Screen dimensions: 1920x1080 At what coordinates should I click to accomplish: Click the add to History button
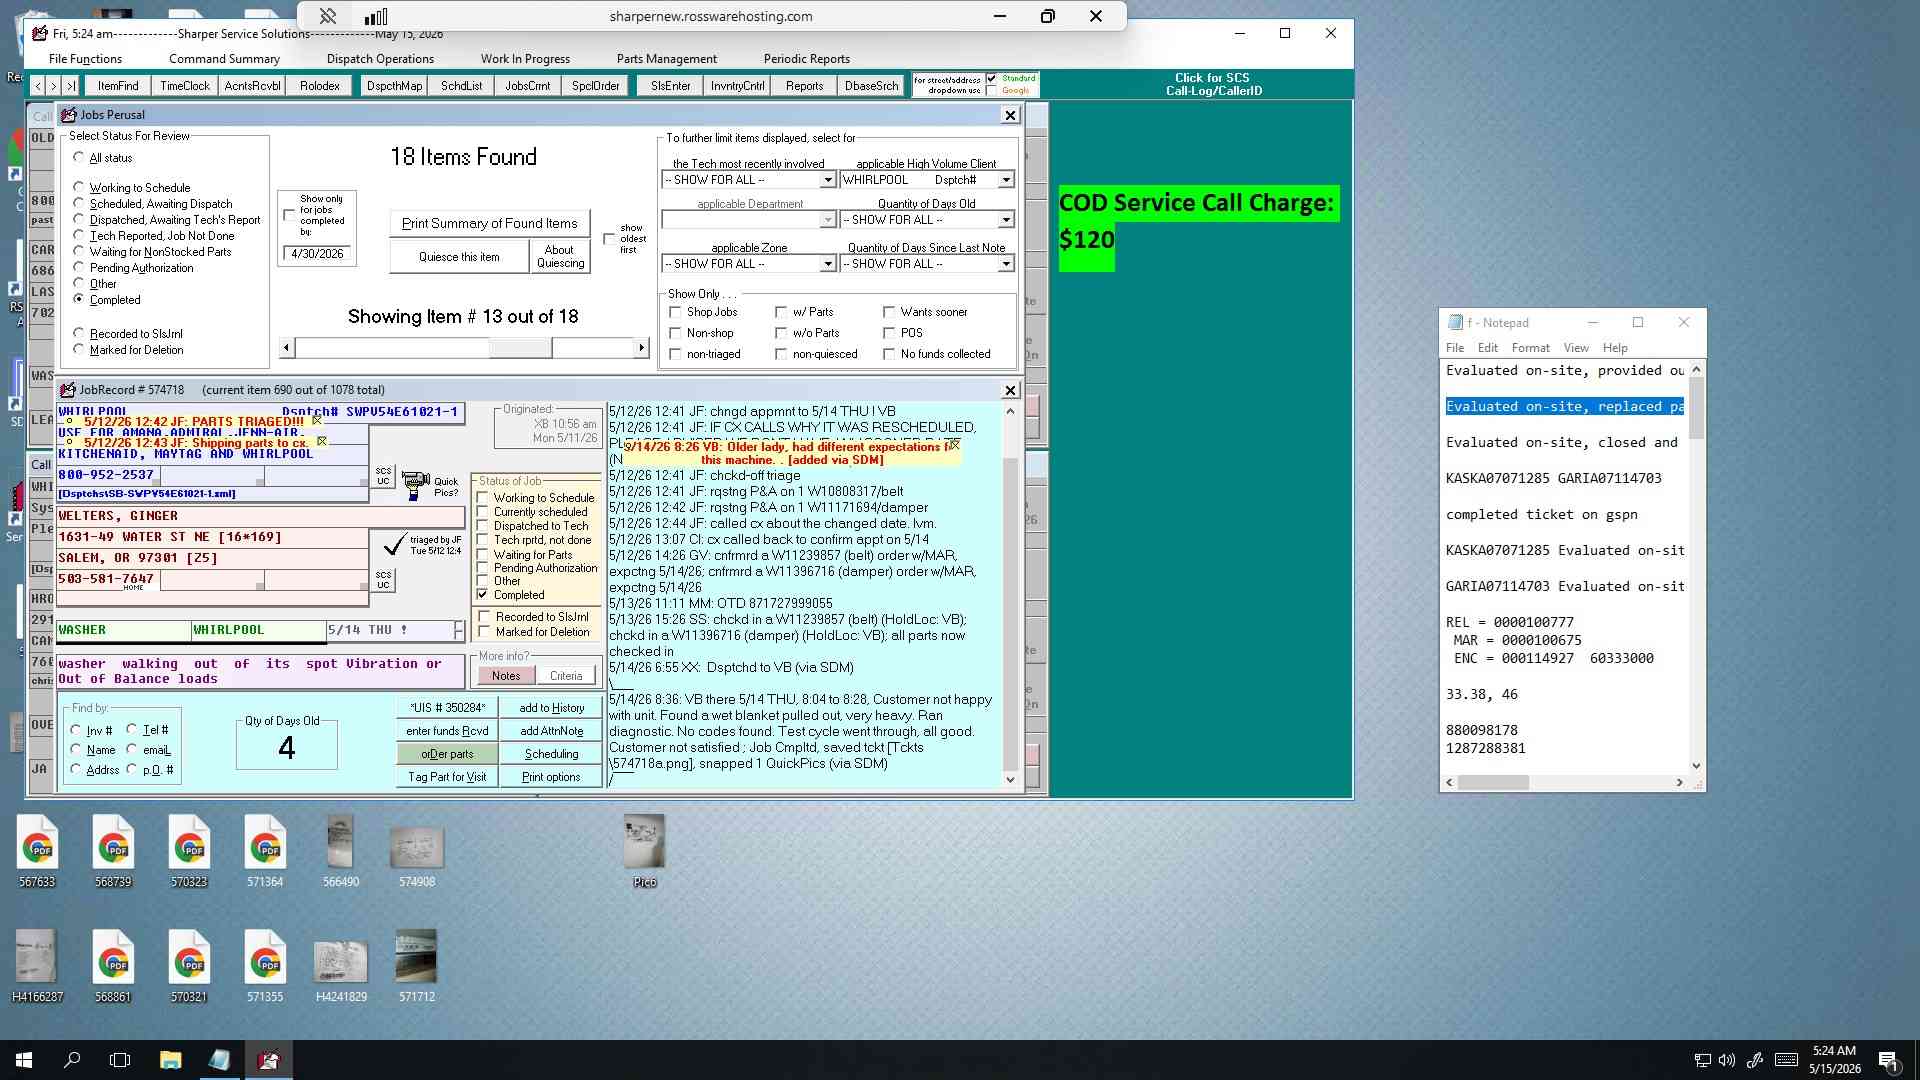coord(552,708)
